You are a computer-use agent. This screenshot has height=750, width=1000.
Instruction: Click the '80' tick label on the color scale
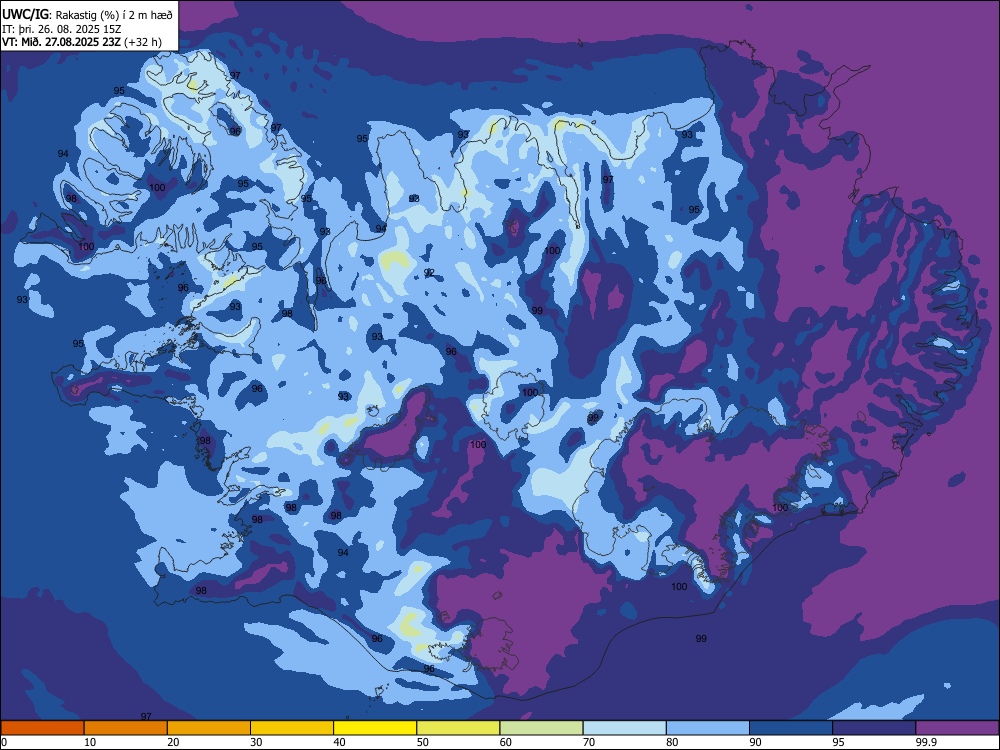(672, 742)
